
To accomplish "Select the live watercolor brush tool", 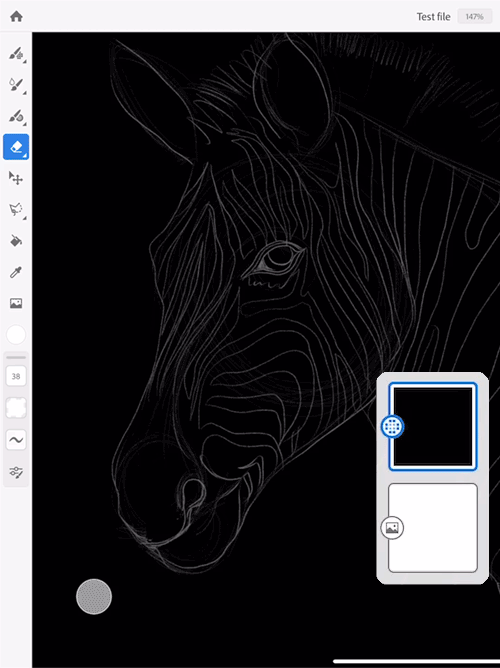I will click(16, 85).
